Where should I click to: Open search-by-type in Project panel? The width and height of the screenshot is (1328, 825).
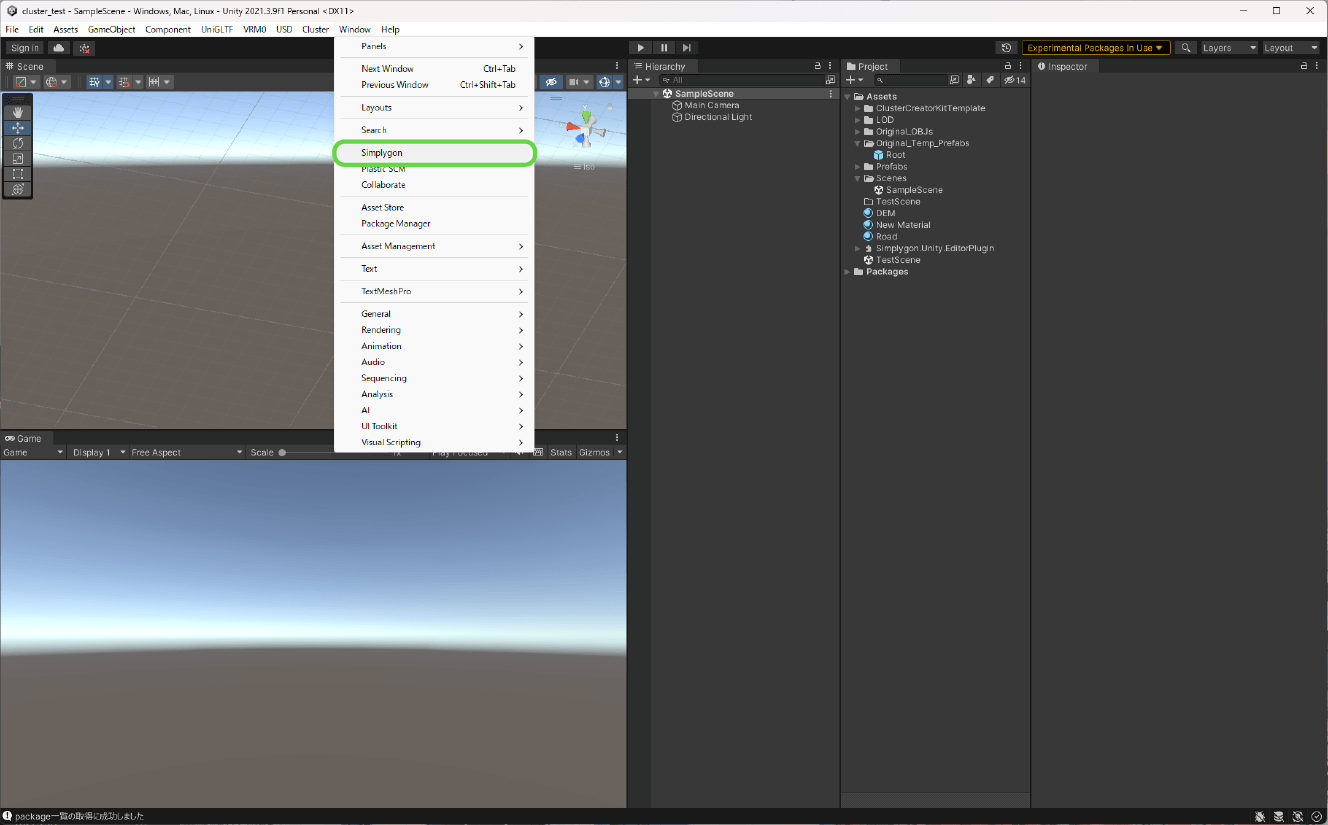point(971,80)
